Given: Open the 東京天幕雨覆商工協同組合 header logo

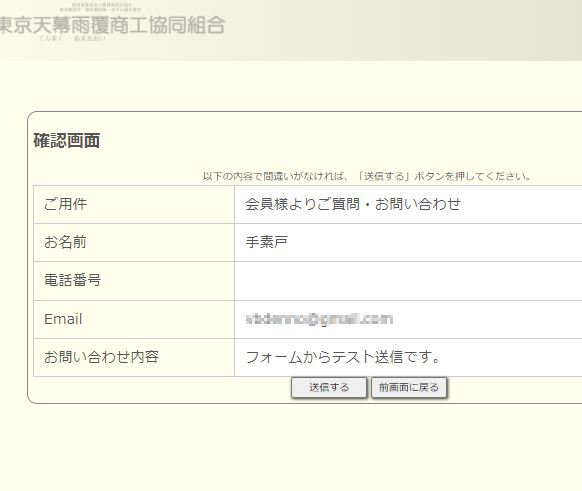Looking at the screenshot, I should pyautogui.click(x=112, y=25).
